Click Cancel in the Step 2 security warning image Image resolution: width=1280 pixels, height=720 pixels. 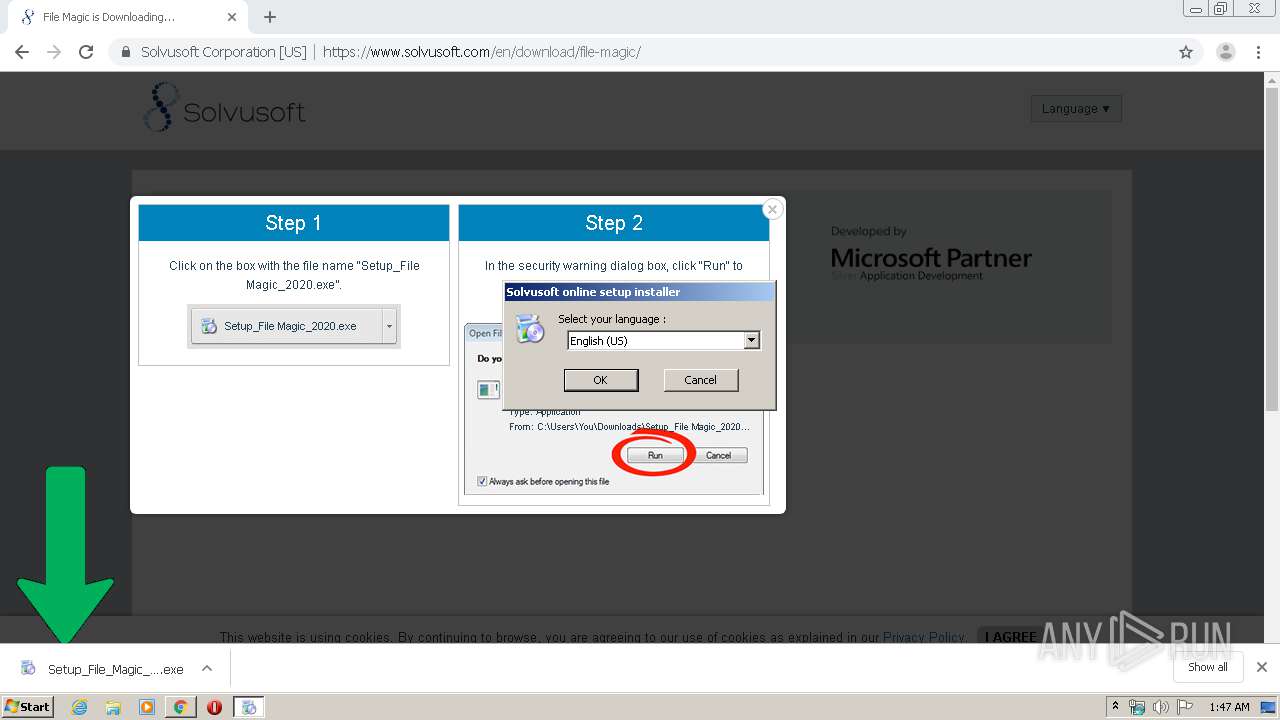point(718,455)
